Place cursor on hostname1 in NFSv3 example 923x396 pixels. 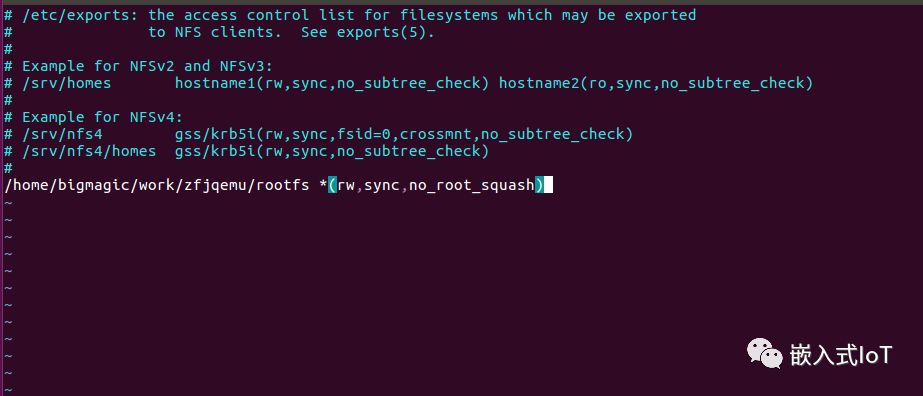(215, 83)
